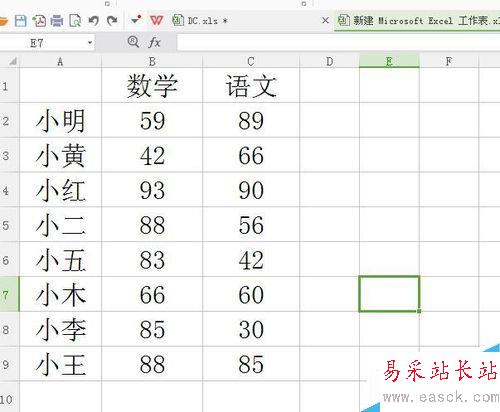Click the Print icon

pos(57,21)
